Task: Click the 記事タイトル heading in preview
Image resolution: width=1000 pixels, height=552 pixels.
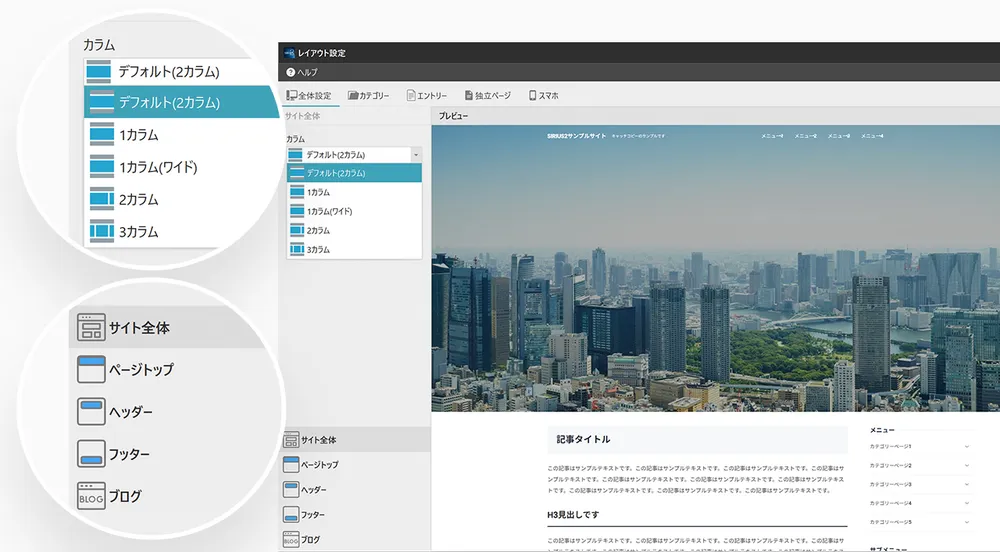Action: [x=583, y=439]
